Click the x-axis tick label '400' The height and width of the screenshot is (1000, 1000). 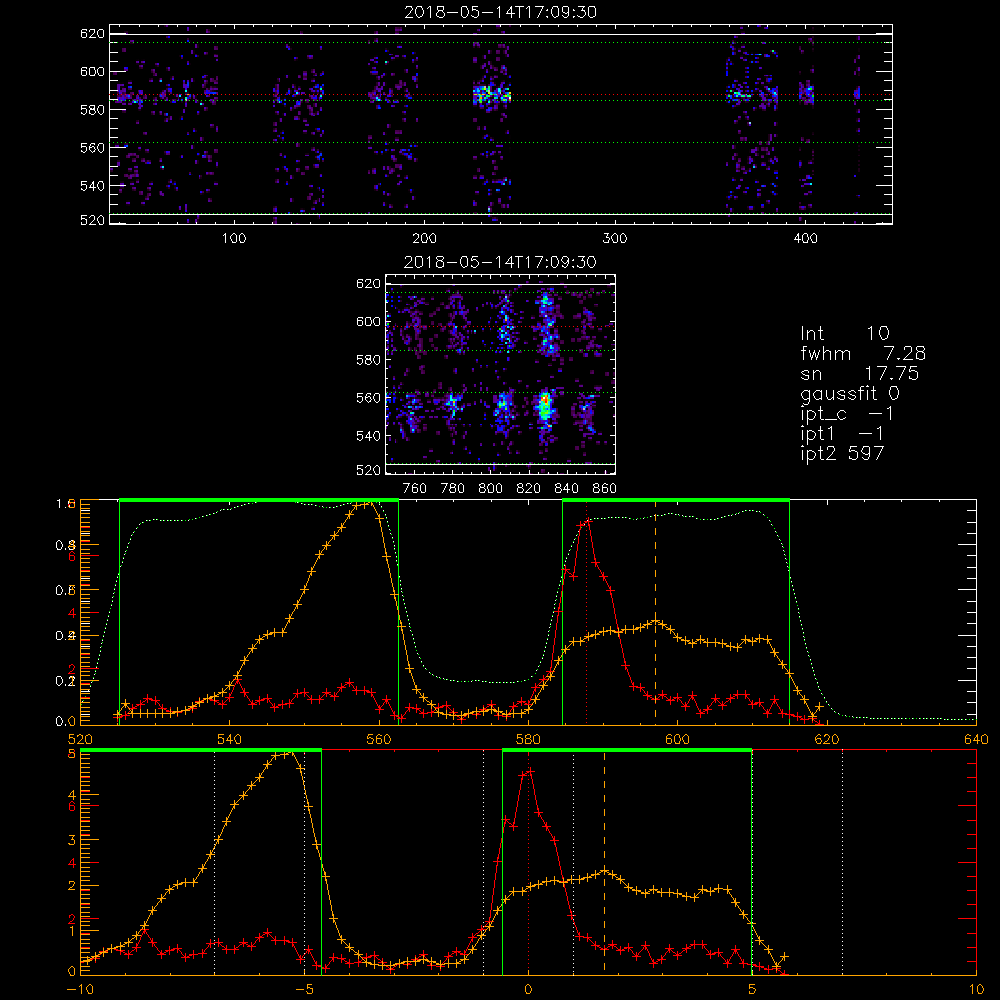point(805,239)
